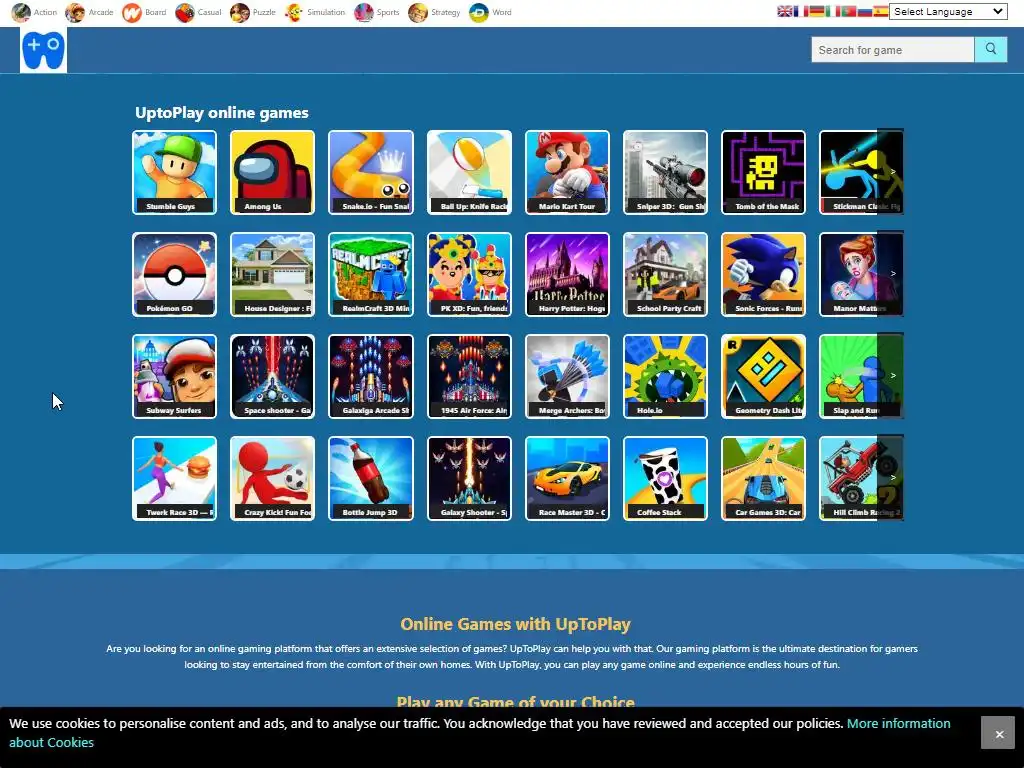Open the Snake.io game tile
Image resolution: width=1024 pixels, height=768 pixels.
tap(371, 172)
